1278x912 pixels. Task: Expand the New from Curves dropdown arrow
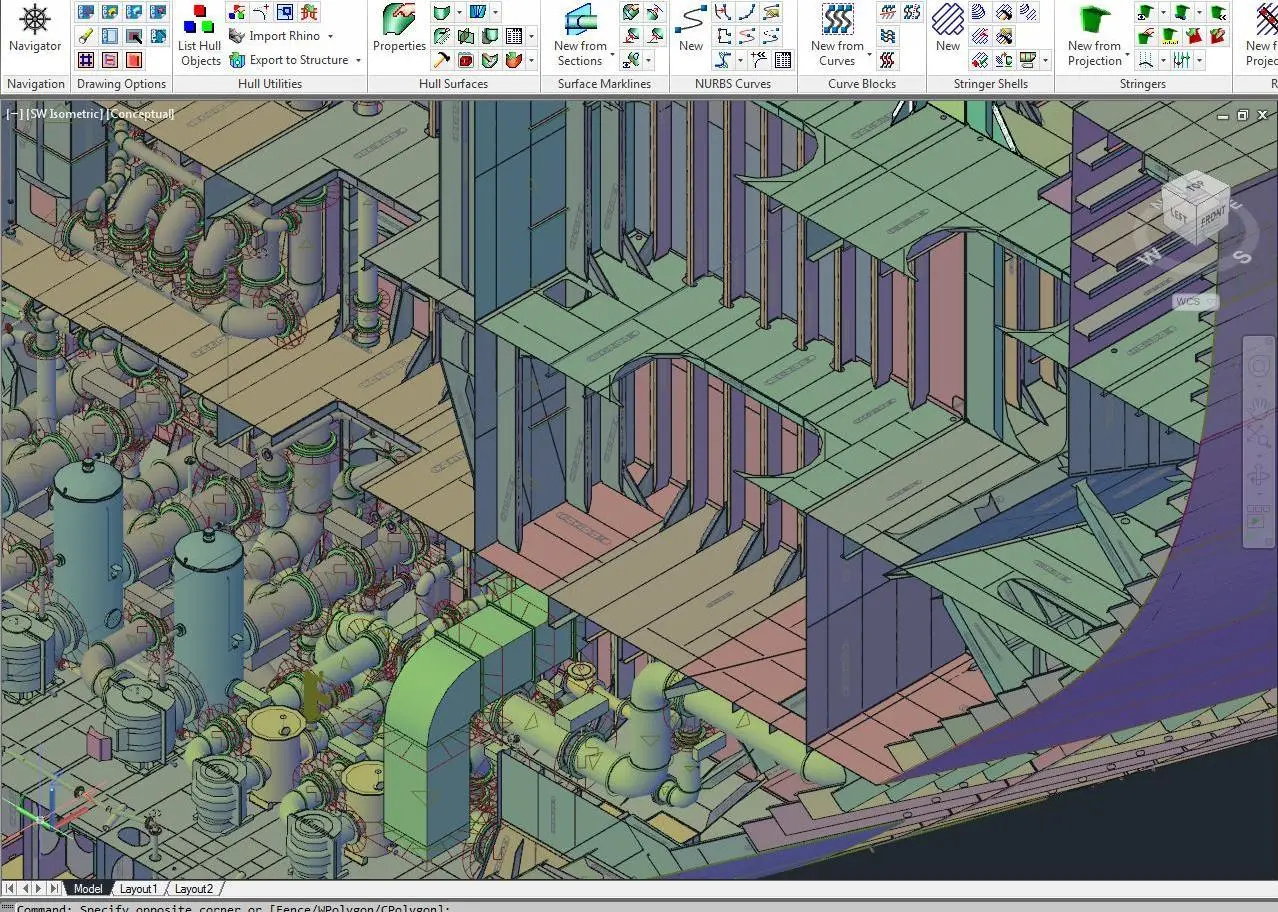click(x=869, y=54)
